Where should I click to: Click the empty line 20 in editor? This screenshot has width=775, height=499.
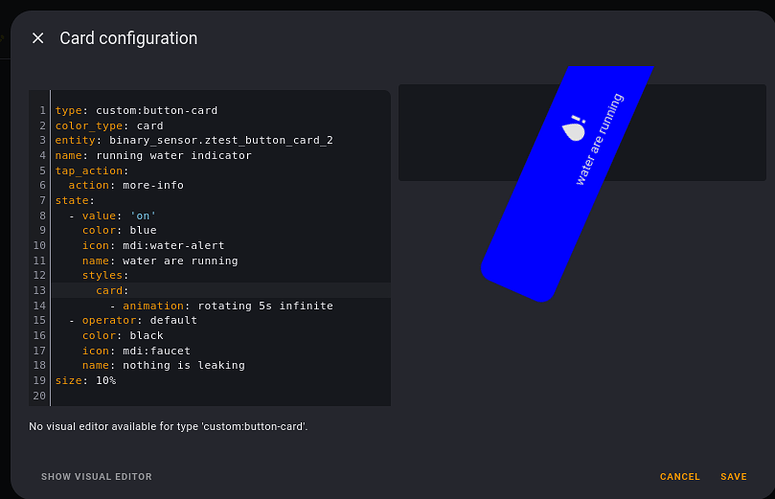pos(220,396)
